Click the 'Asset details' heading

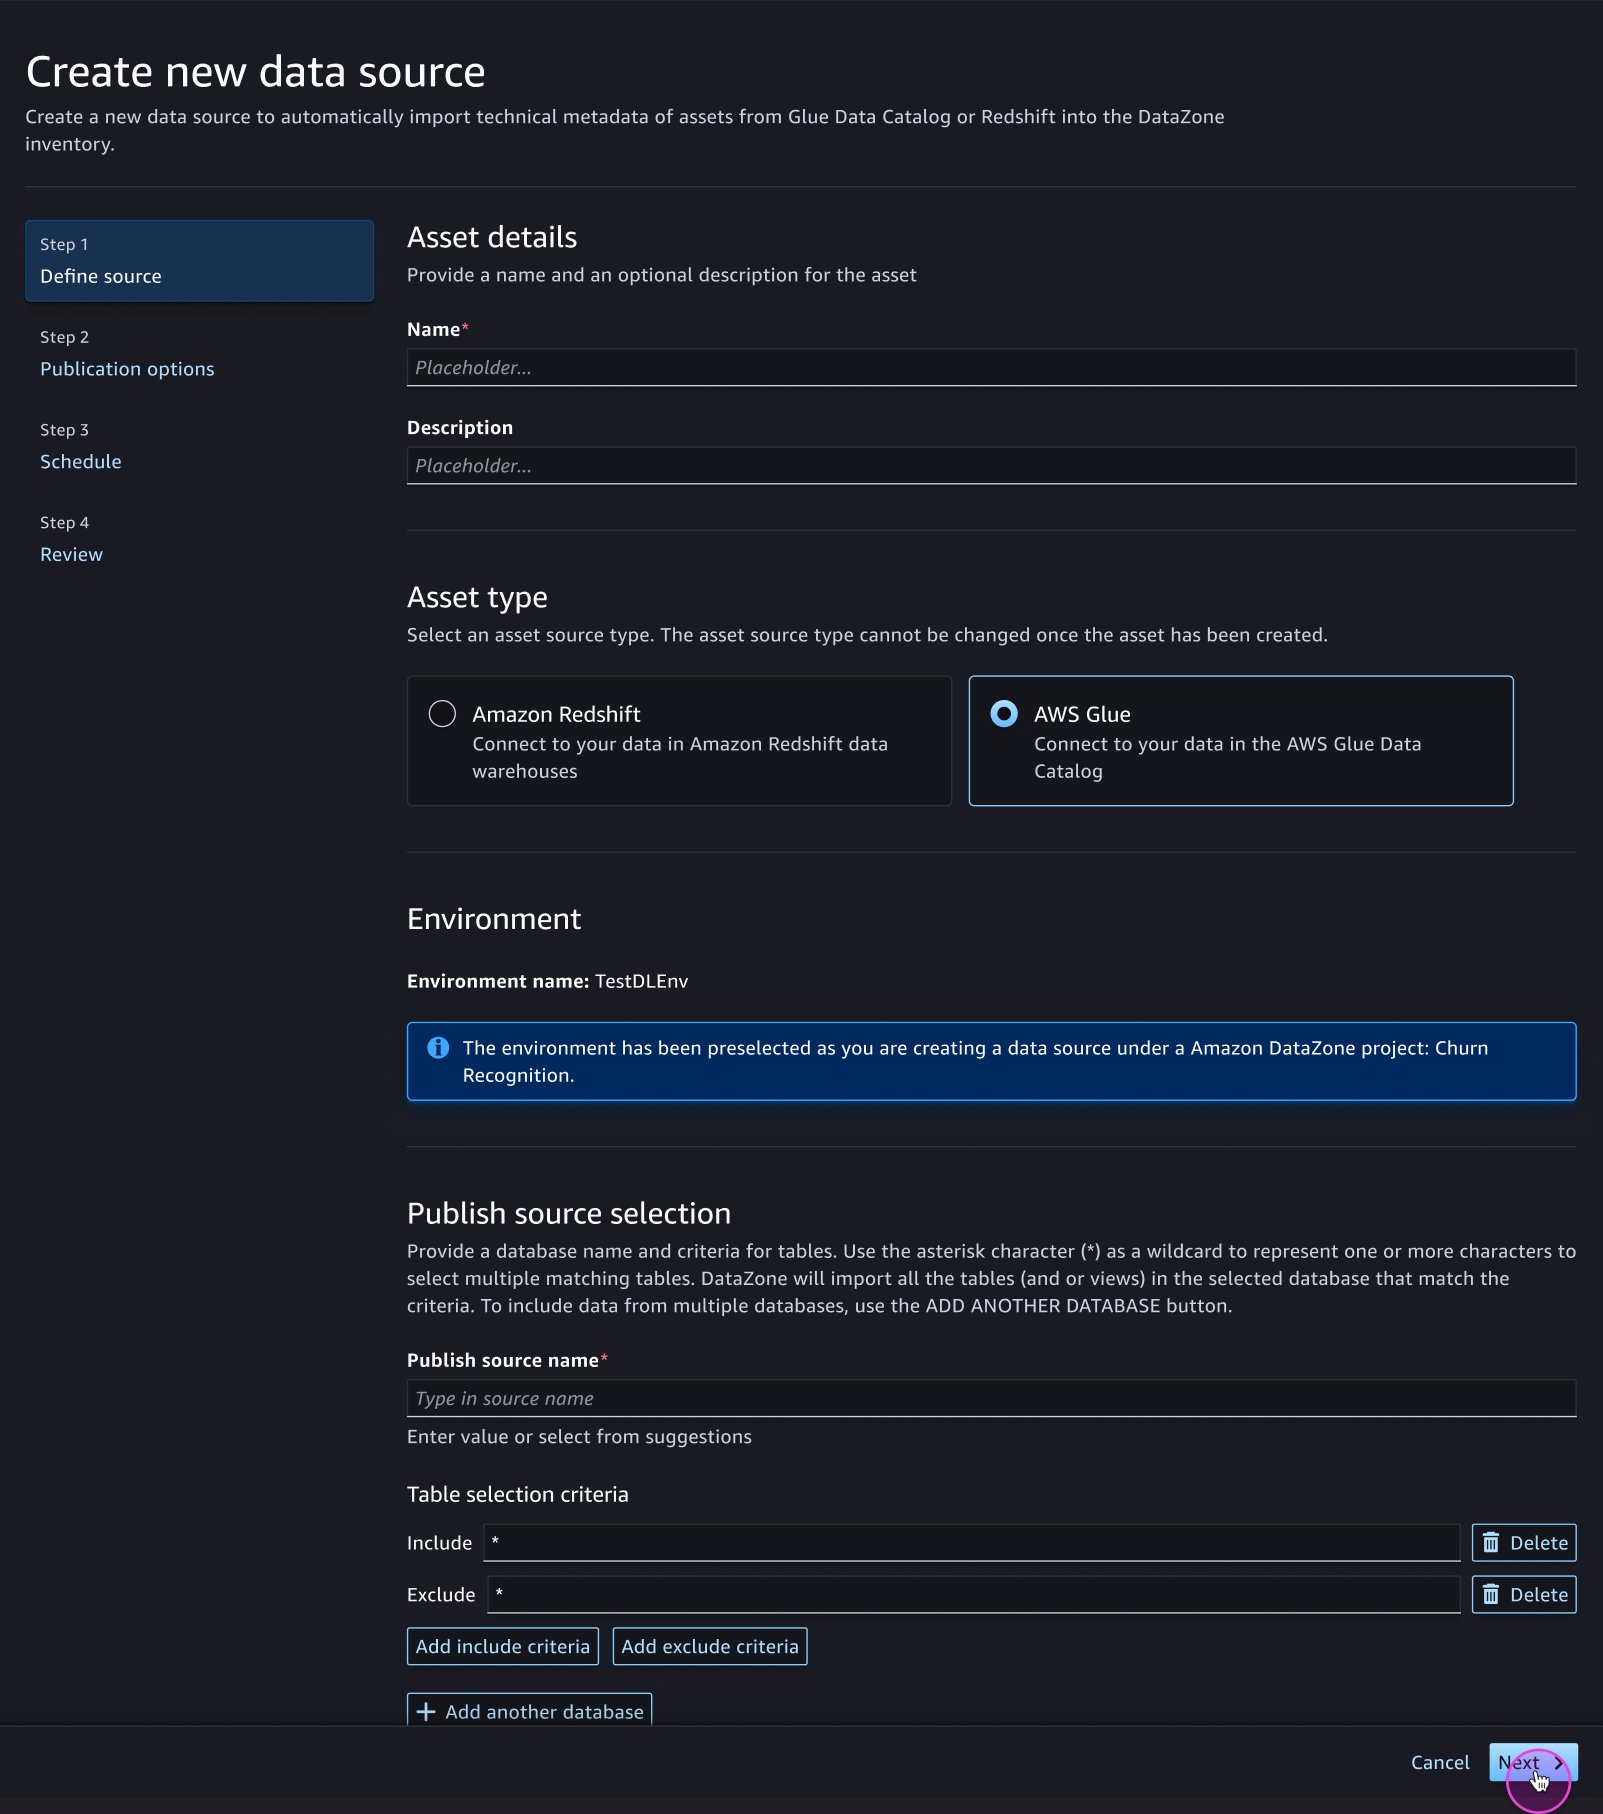(x=492, y=238)
